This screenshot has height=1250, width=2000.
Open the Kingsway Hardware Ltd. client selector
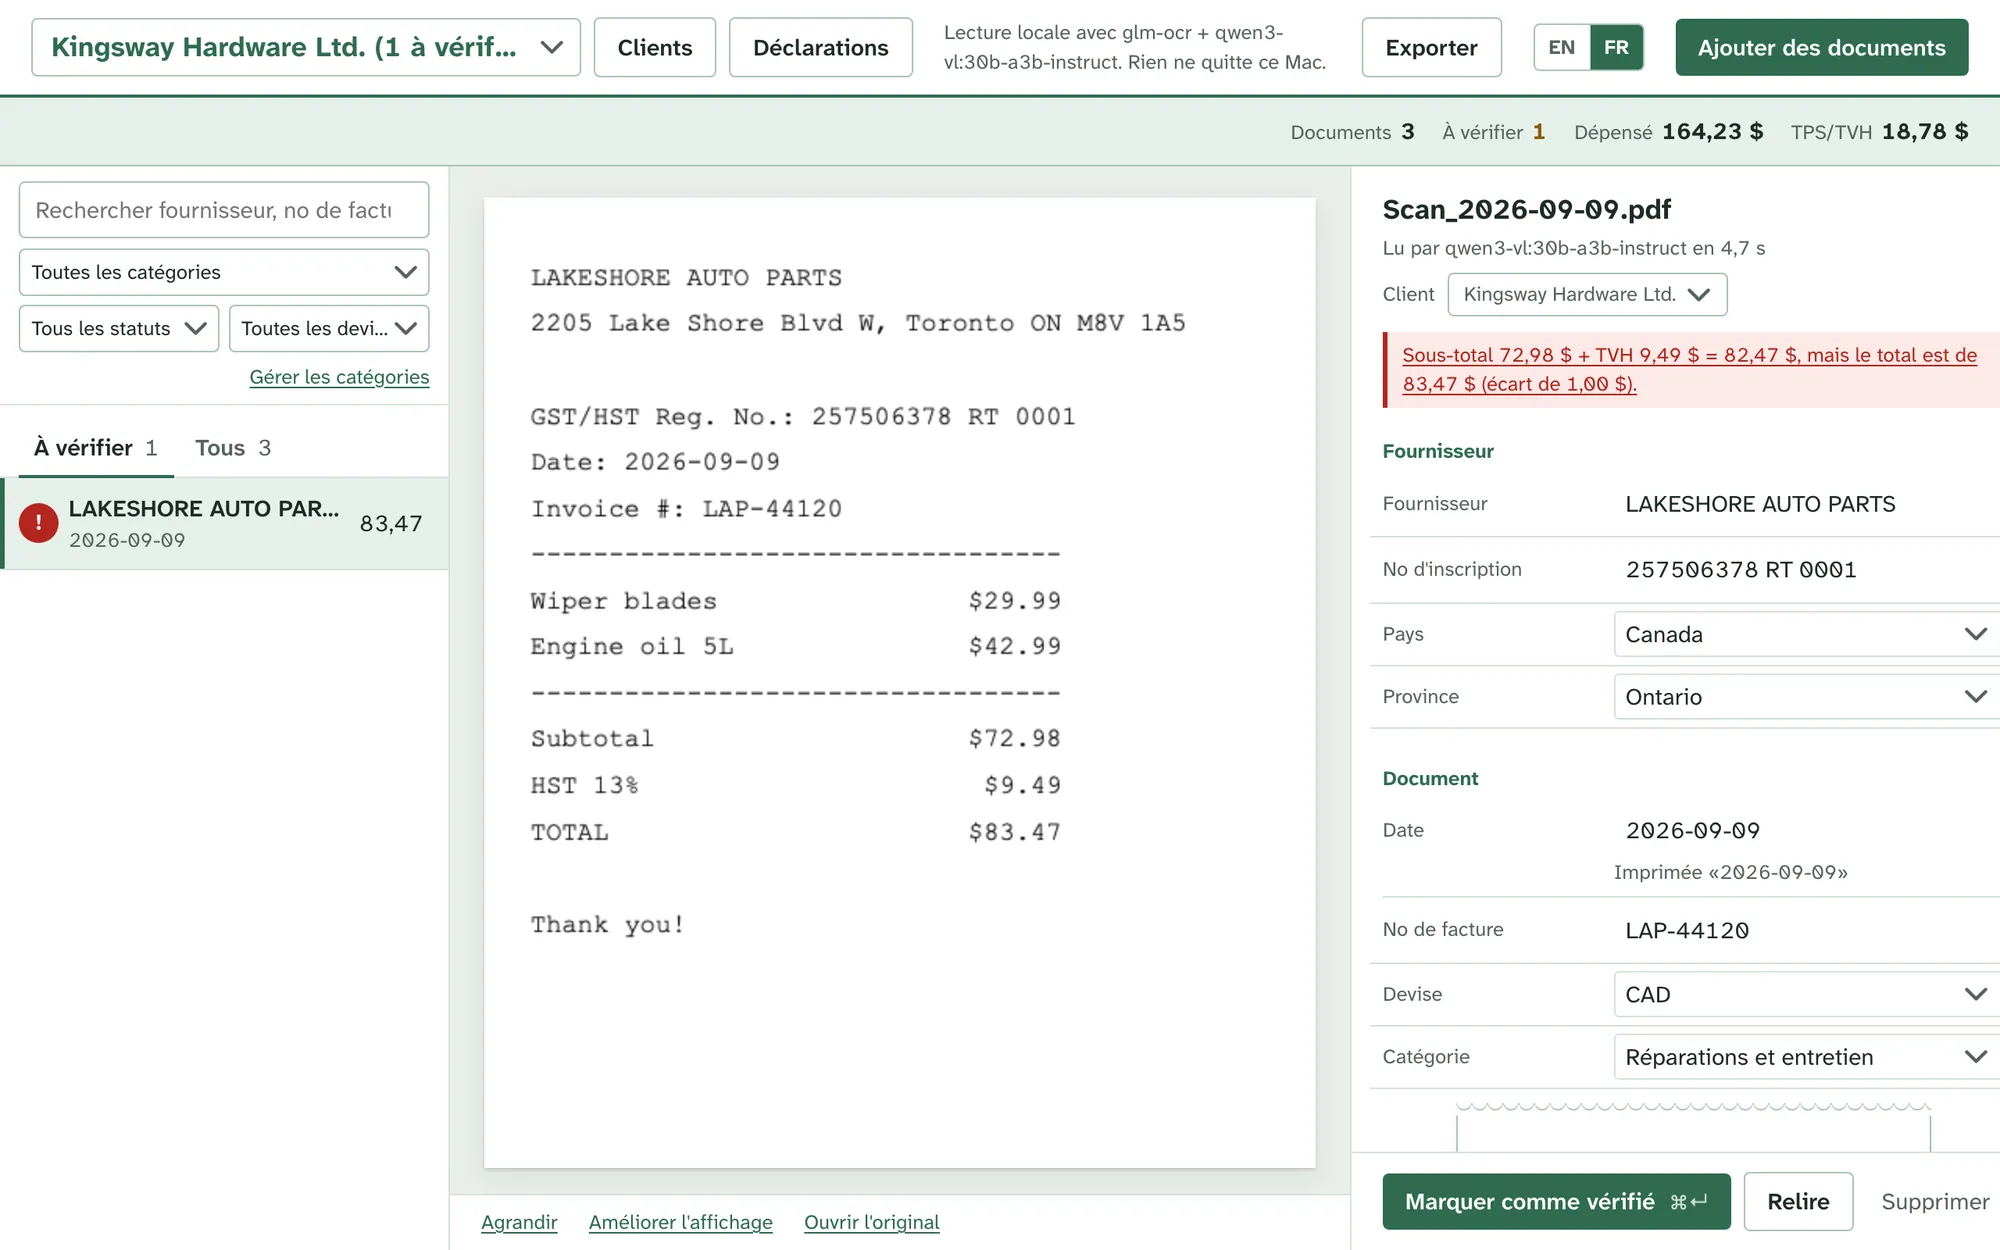point(306,47)
